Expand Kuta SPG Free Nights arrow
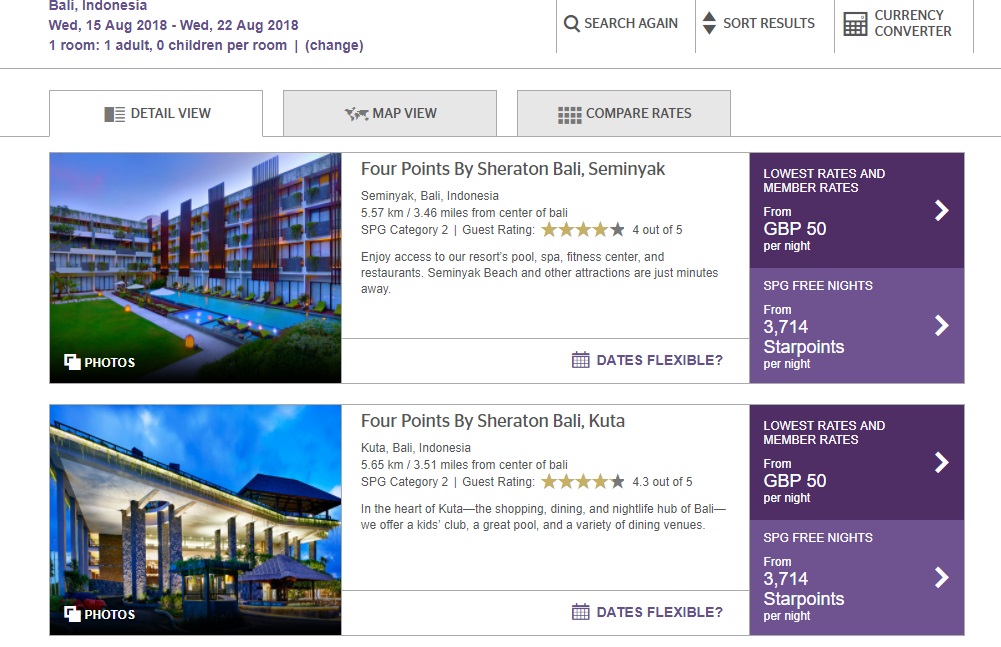The width and height of the screenshot is (1001, 647). pyautogui.click(x=941, y=577)
